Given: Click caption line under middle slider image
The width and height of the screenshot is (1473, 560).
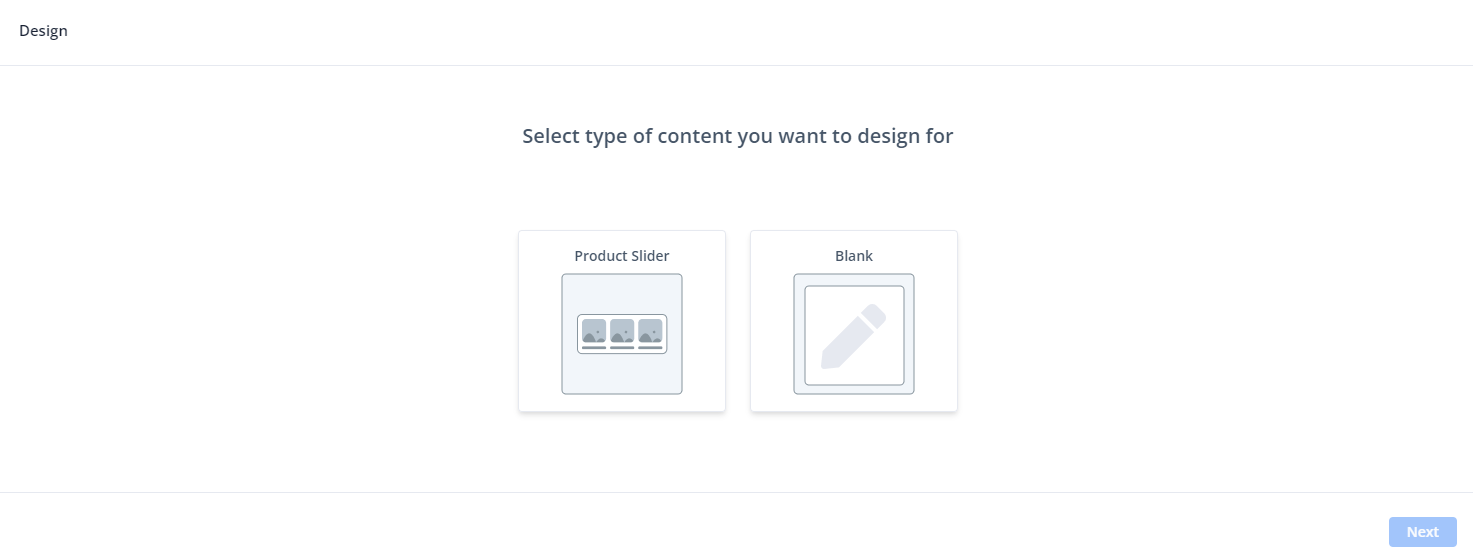Looking at the screenshot, I should (x=622, y=348).
